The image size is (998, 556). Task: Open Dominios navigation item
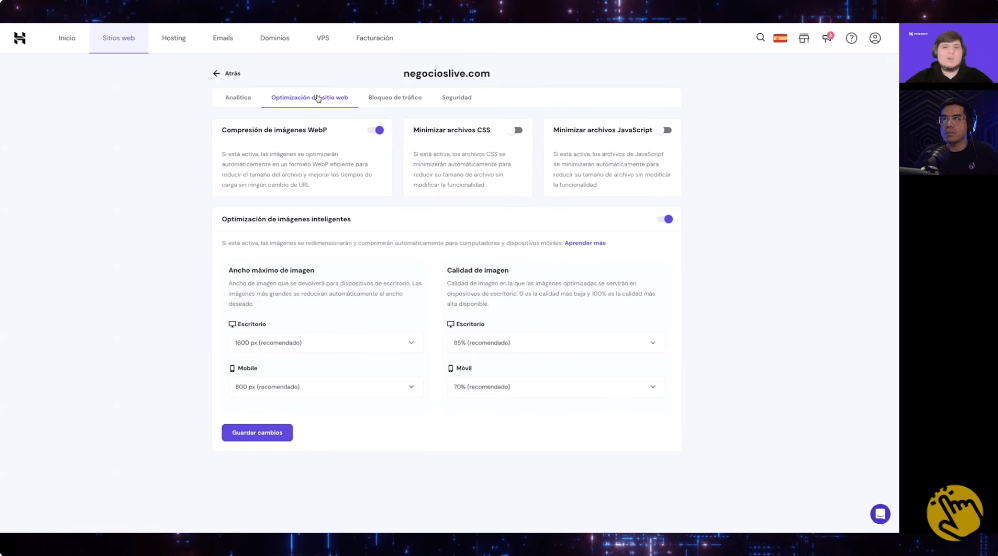274,38
